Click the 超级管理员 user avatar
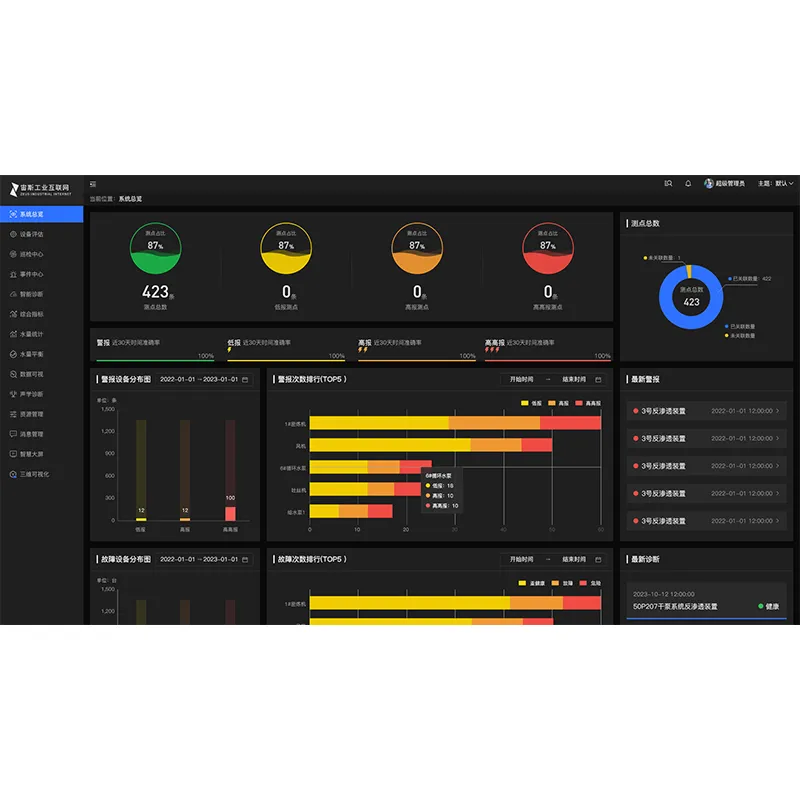 709,184
